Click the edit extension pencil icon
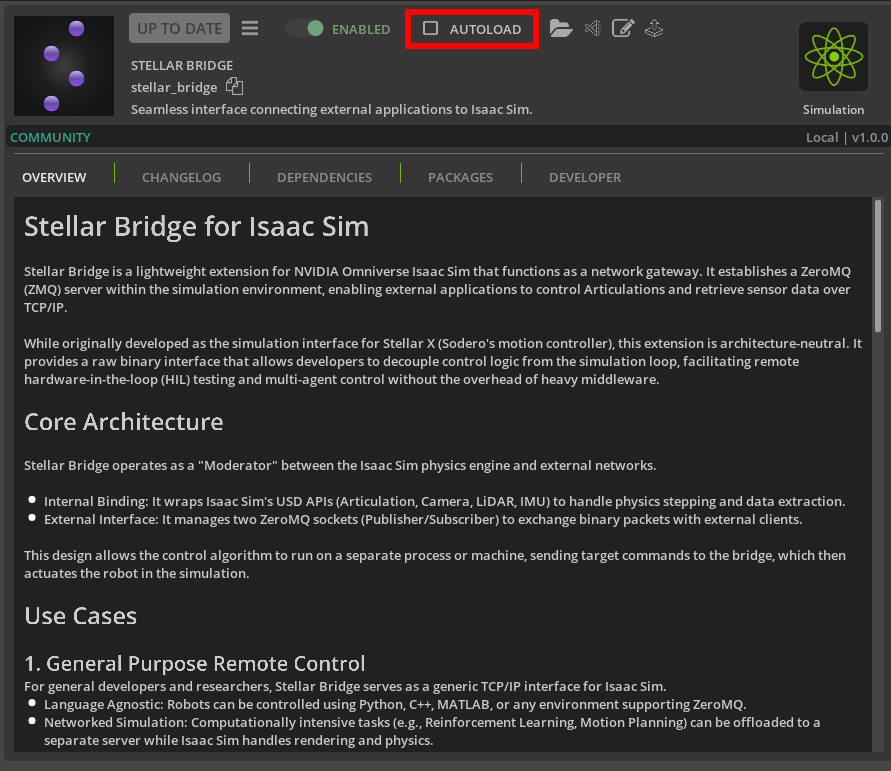Image resolution: width=891 pixels, height=771 pixels. [622, 28]
